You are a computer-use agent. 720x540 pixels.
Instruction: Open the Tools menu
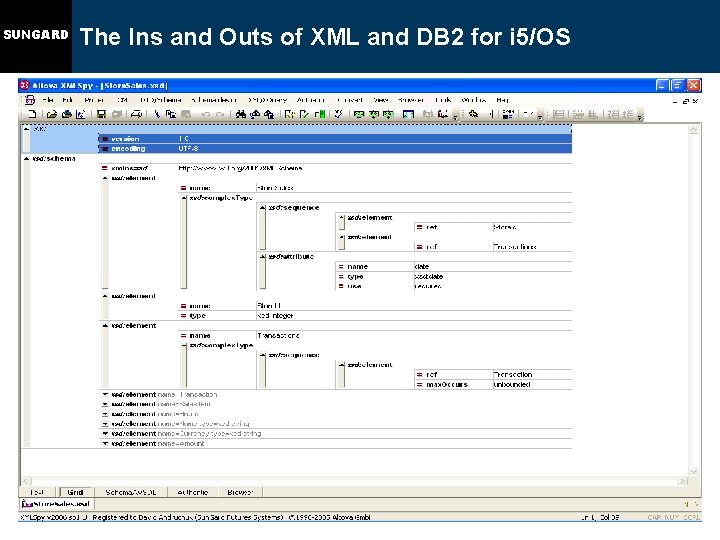(443, 100)
